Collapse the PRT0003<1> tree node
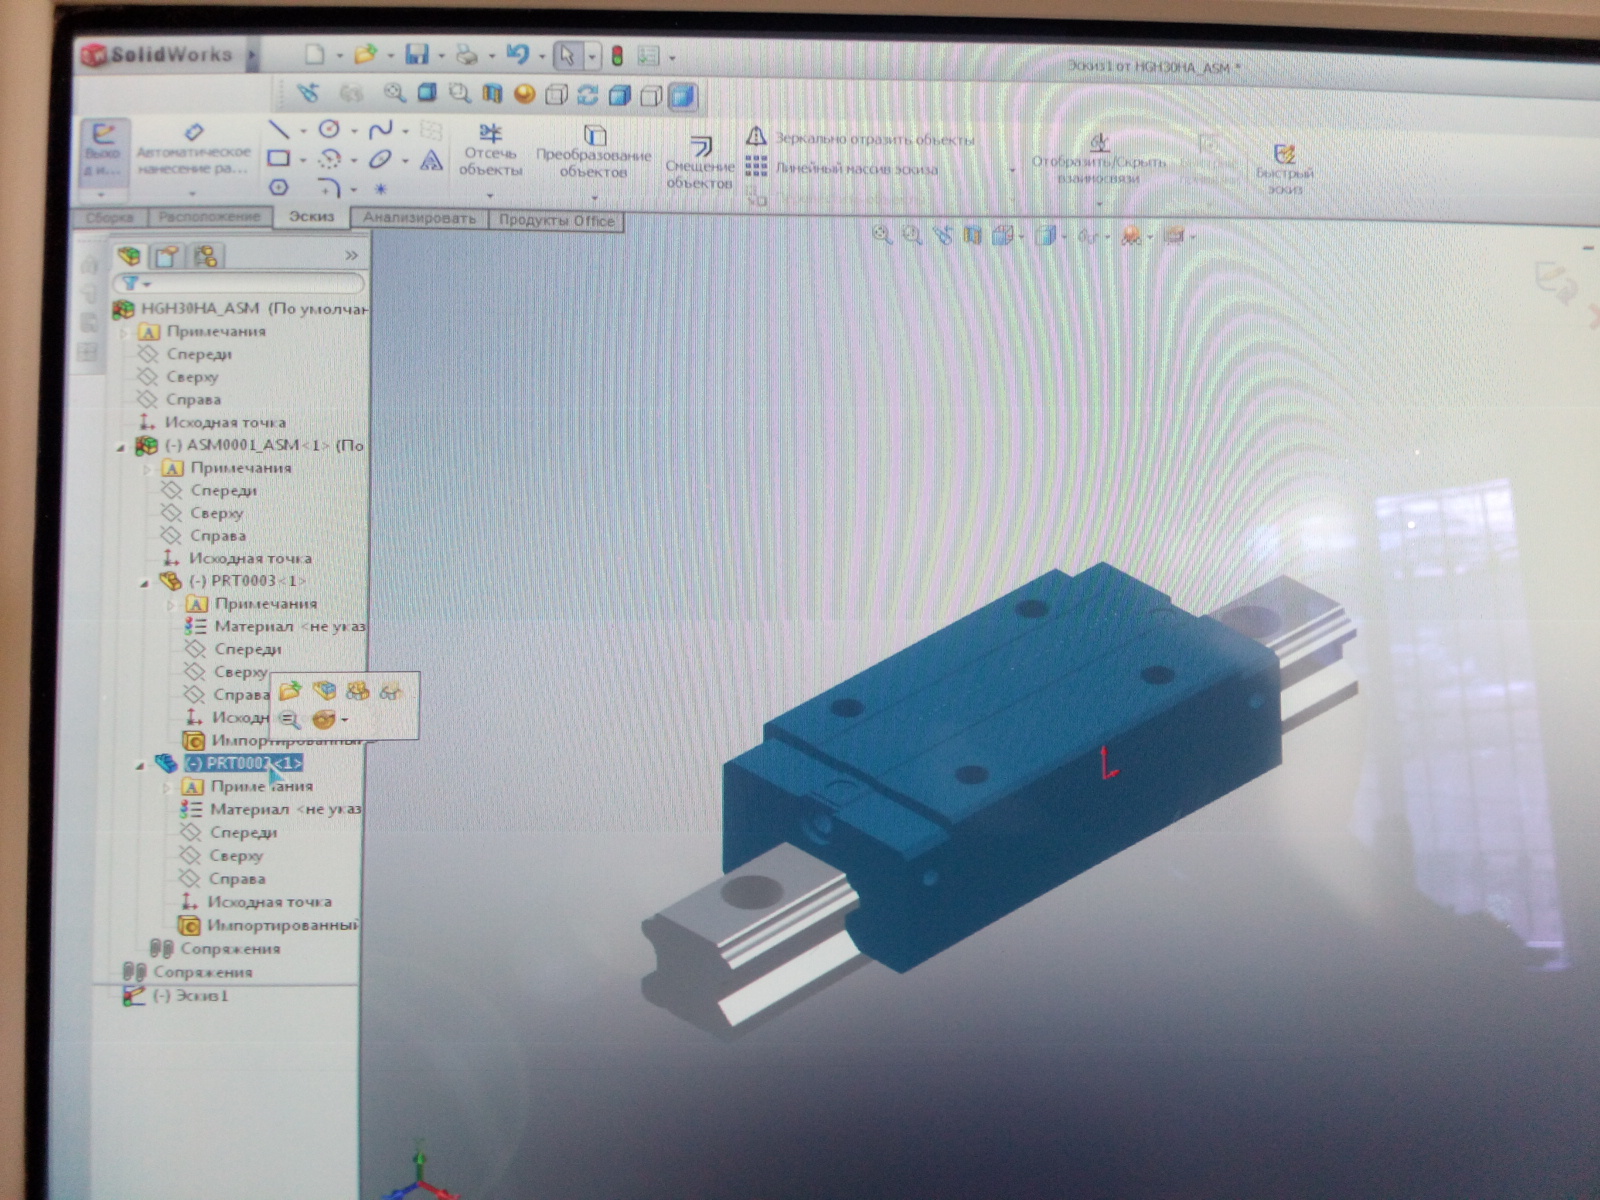This screenshot has width=1600, height=1200. click(x=145, y=583)
